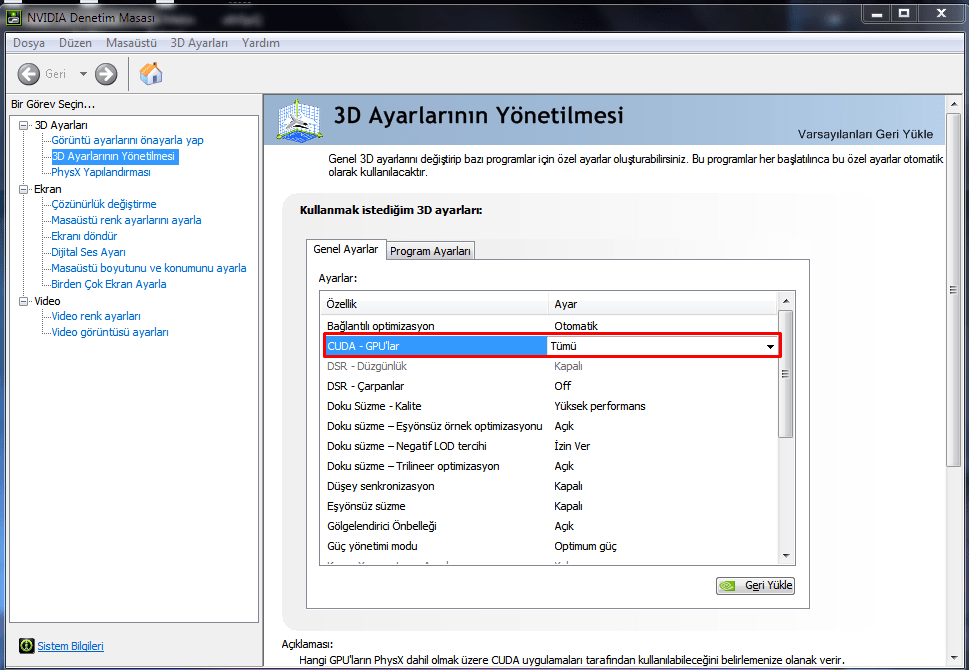
Task: Maximize the NVIDIA Denetim Masası window
Action: pos(904,13)
